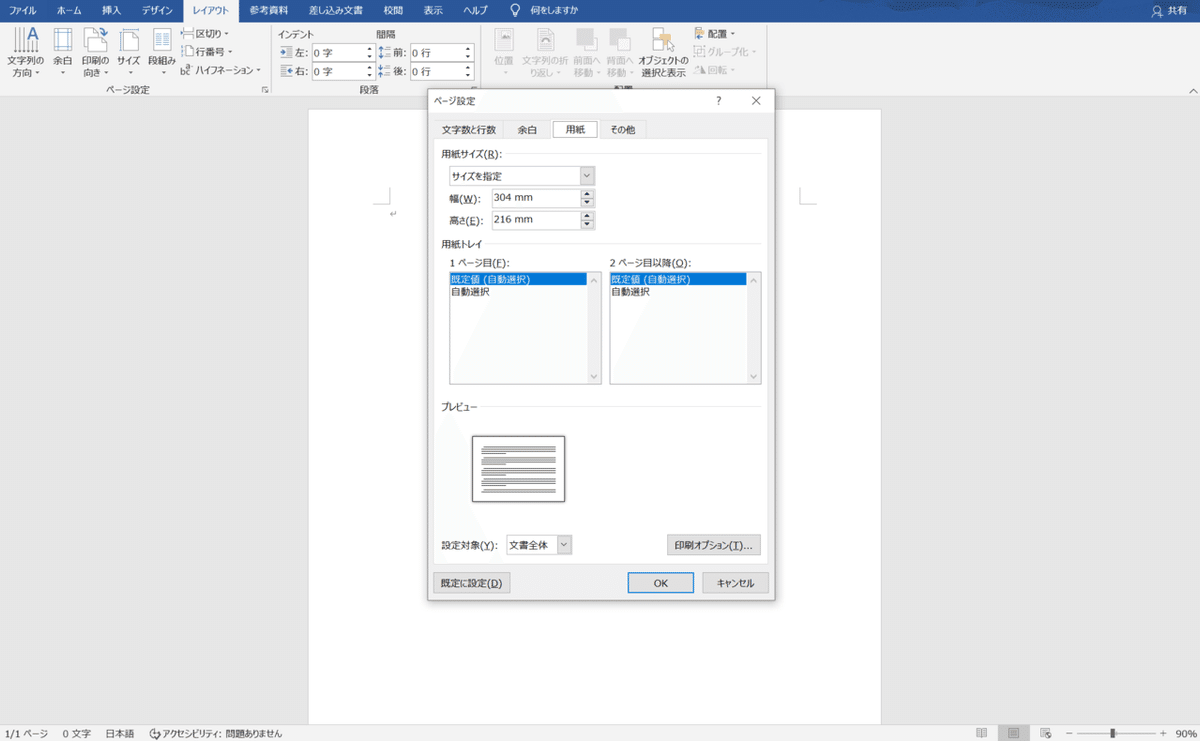
Task: Close the ページ設定 dialog
Action: click(x=756, y=101)
